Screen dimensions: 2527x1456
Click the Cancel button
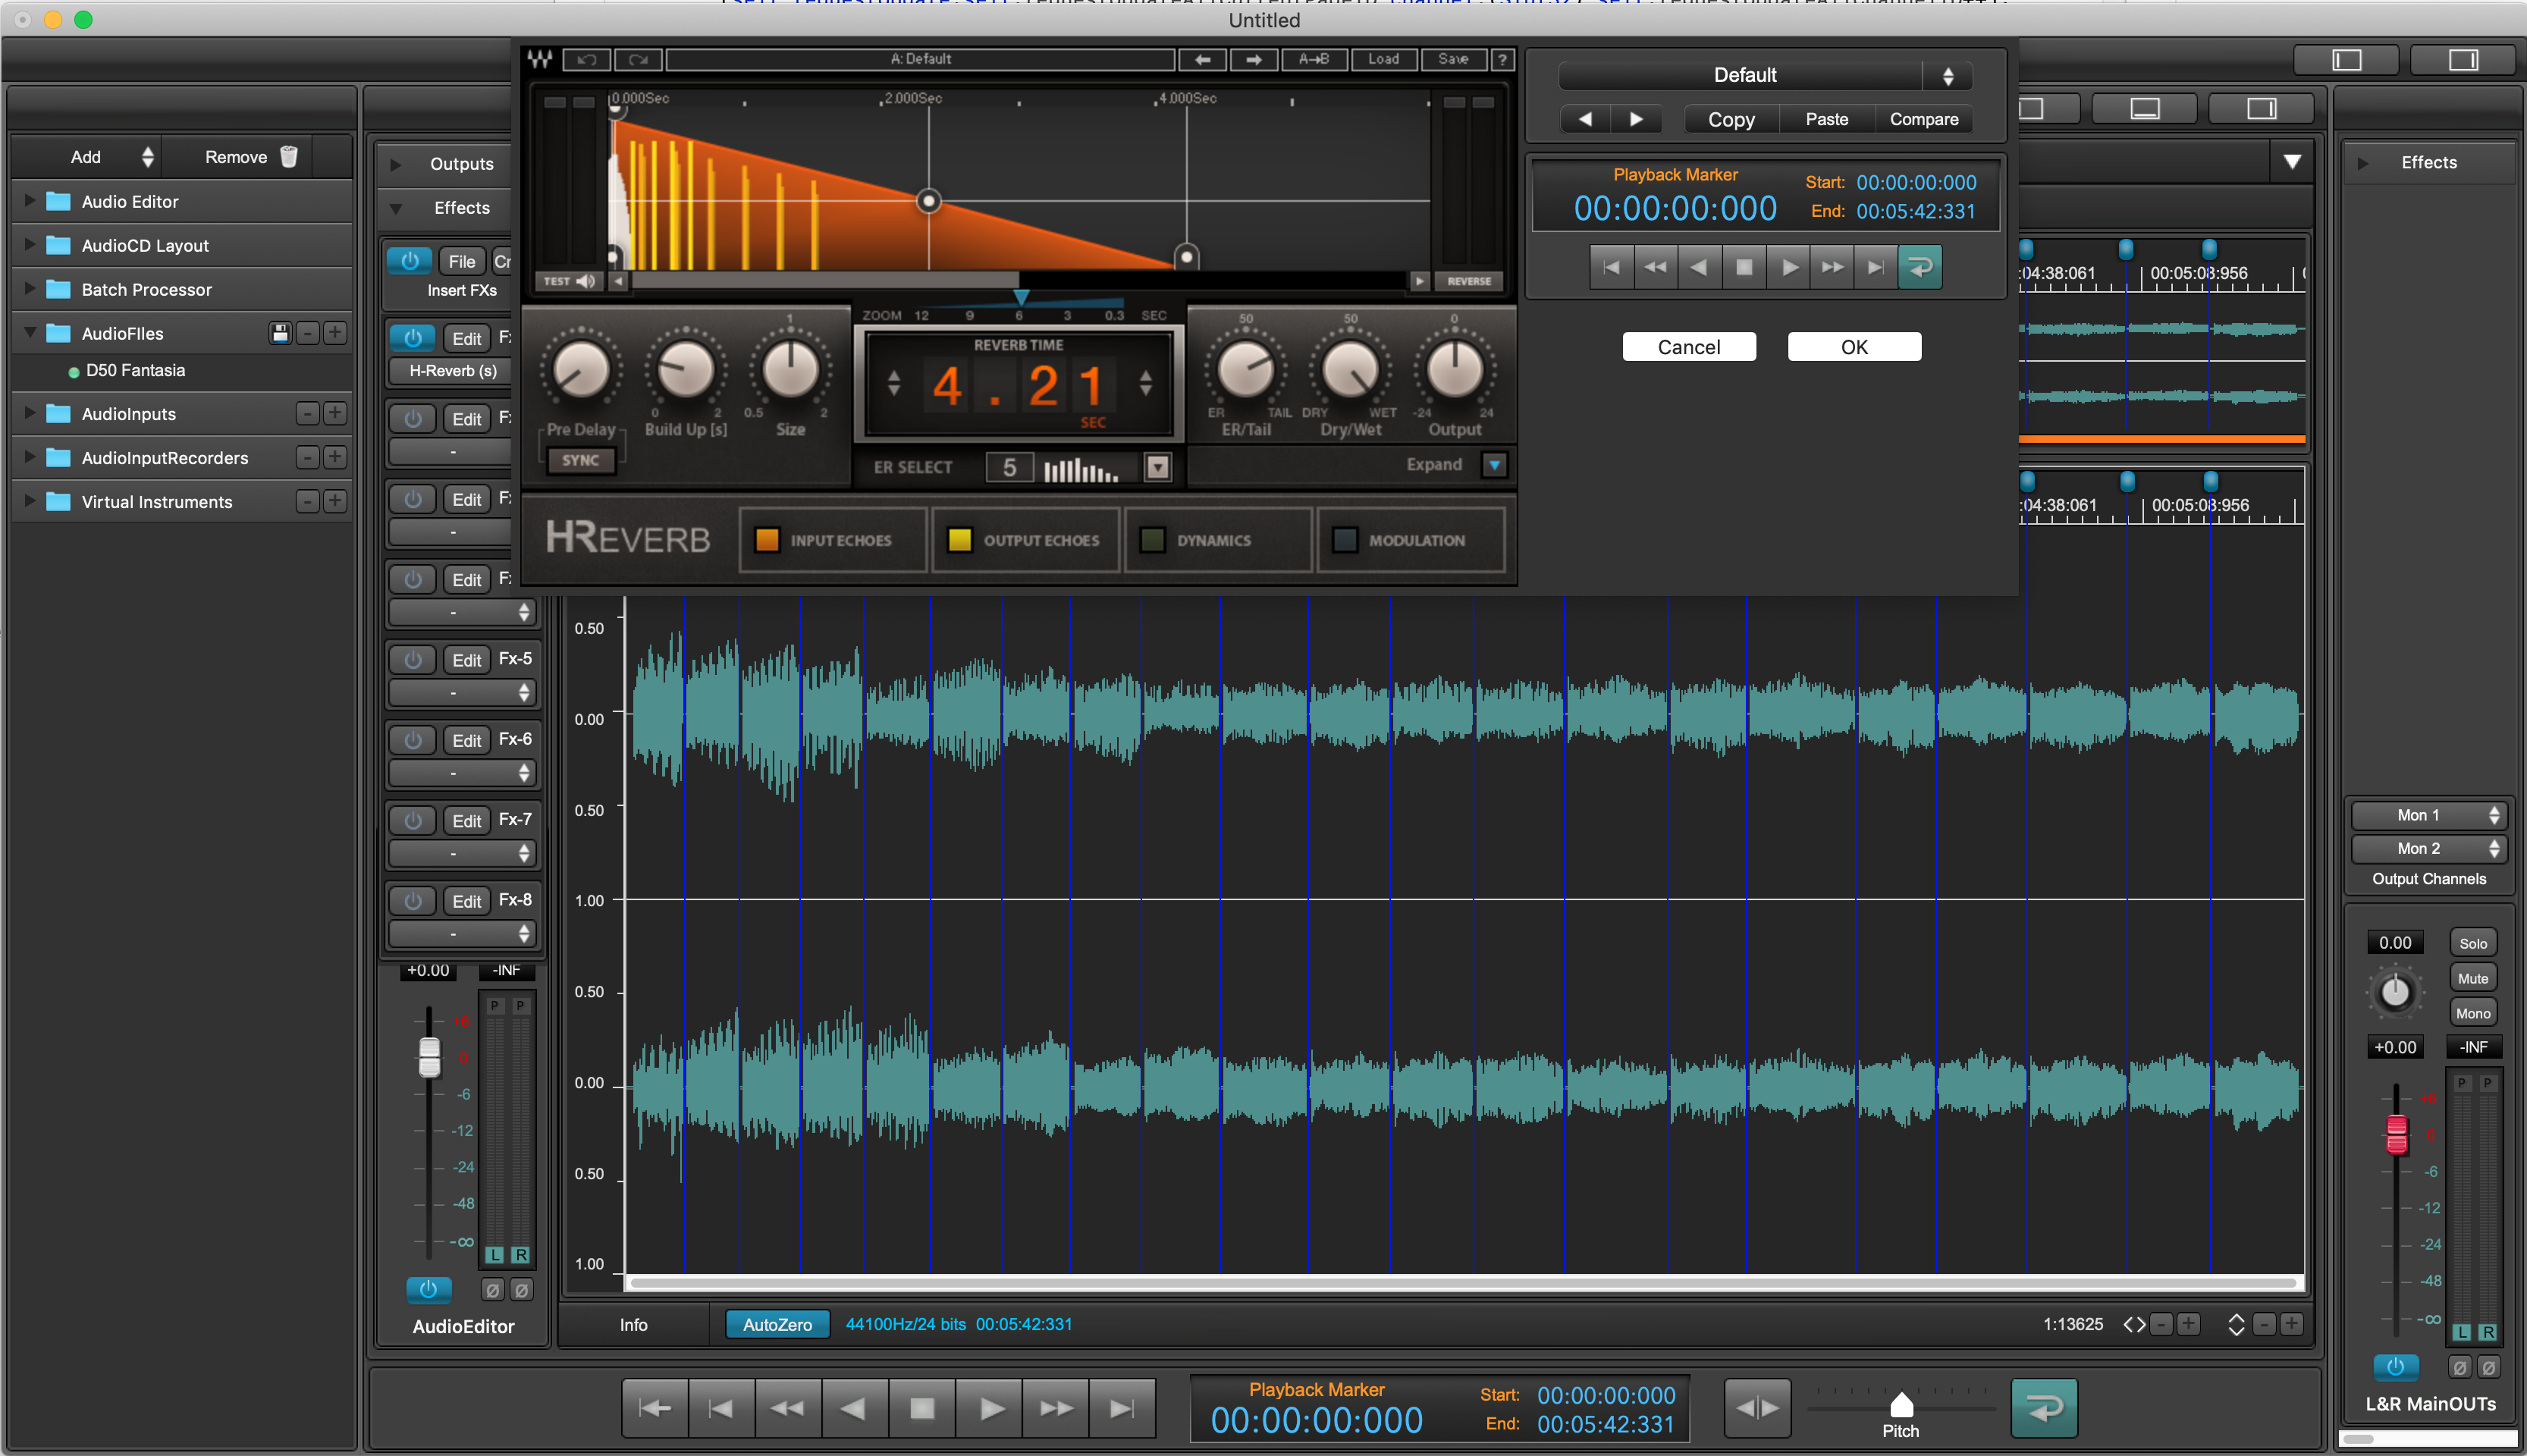pos(1689,347)
